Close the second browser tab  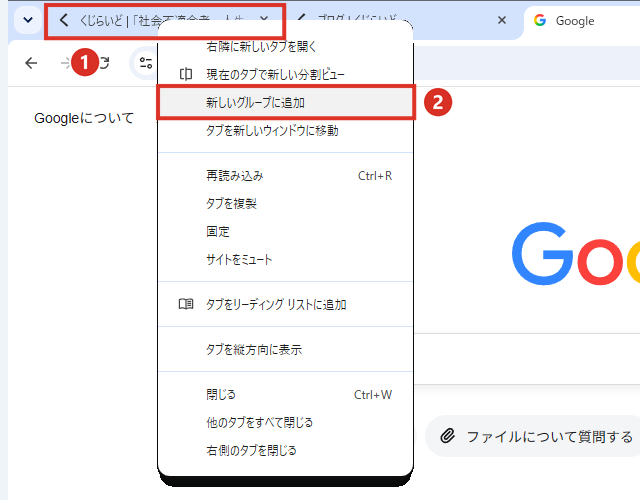502,20
